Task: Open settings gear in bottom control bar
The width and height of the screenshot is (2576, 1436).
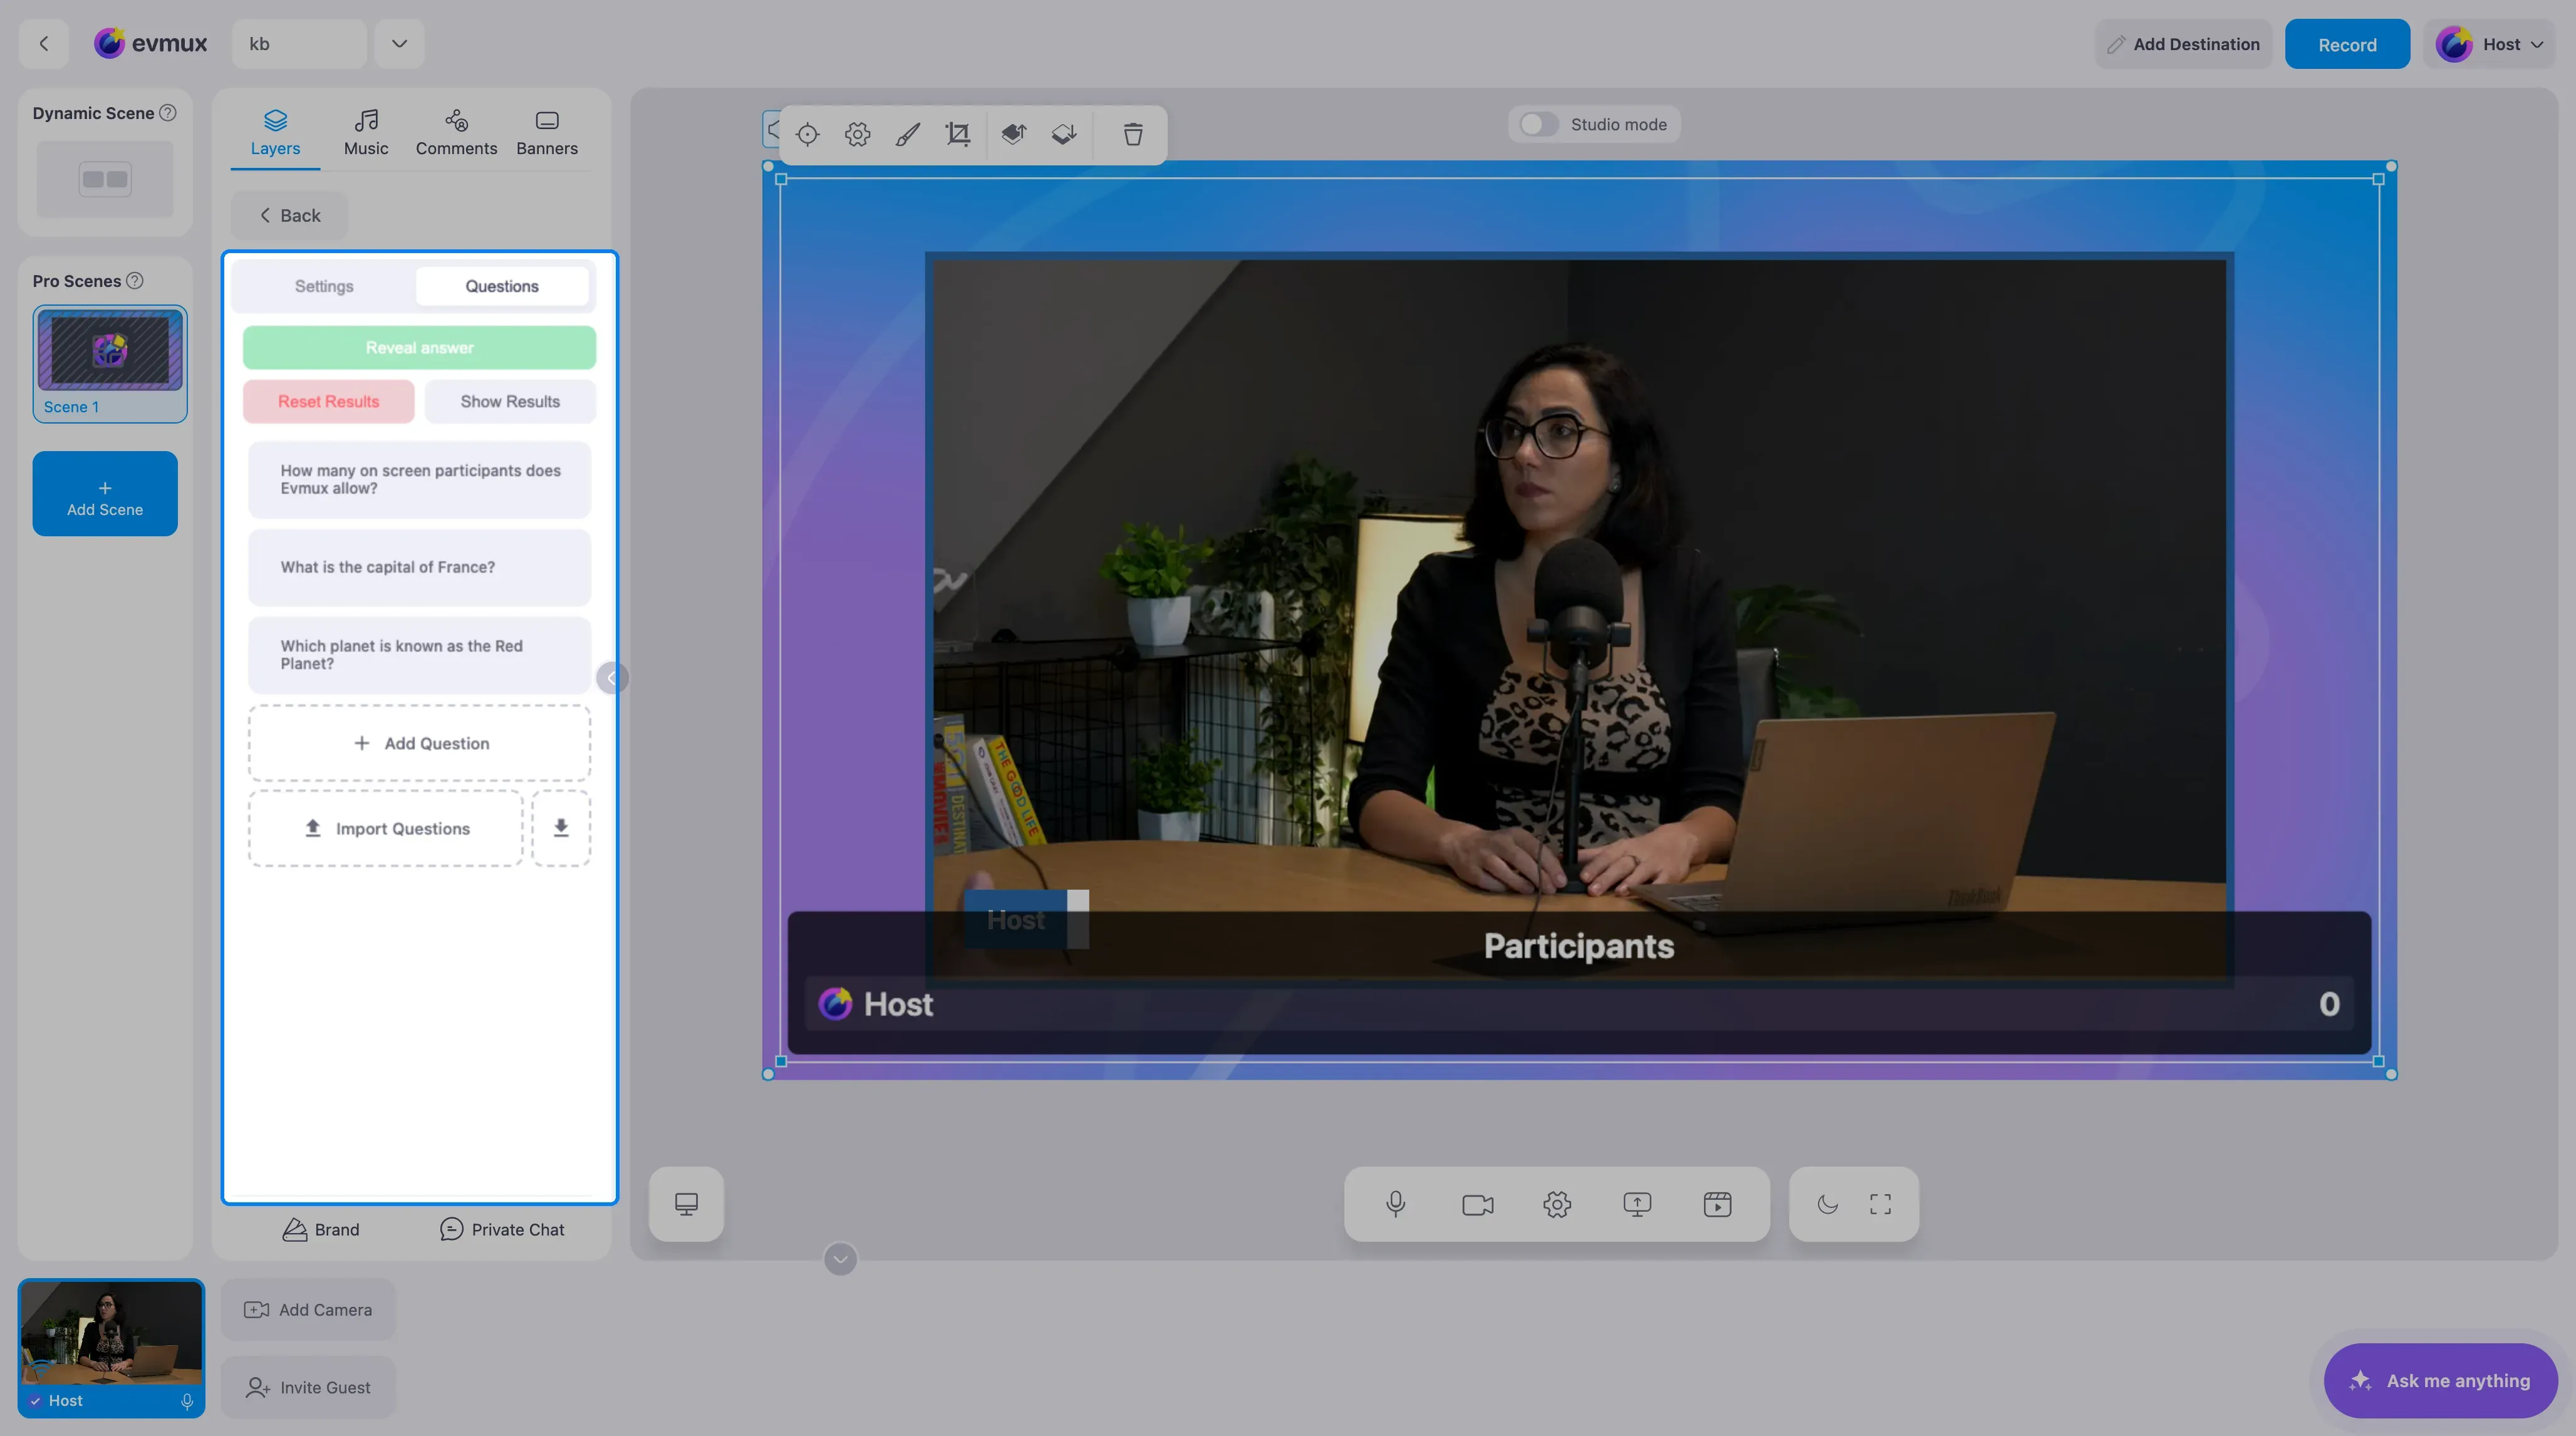Action: pyautogui.click(x=1557, y=1204)
